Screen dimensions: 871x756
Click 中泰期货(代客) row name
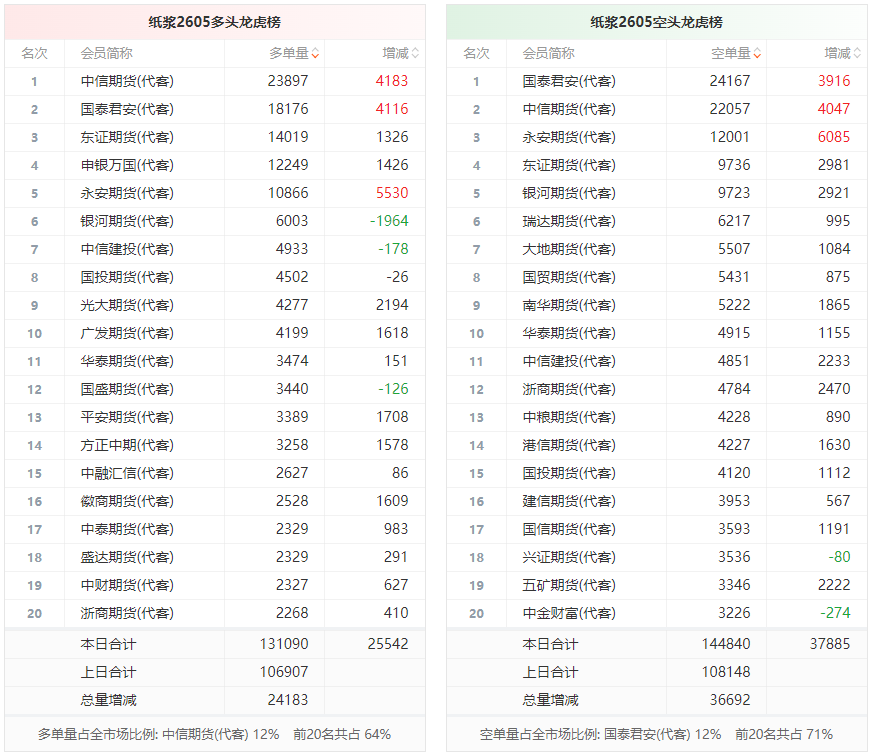[127, 529]
